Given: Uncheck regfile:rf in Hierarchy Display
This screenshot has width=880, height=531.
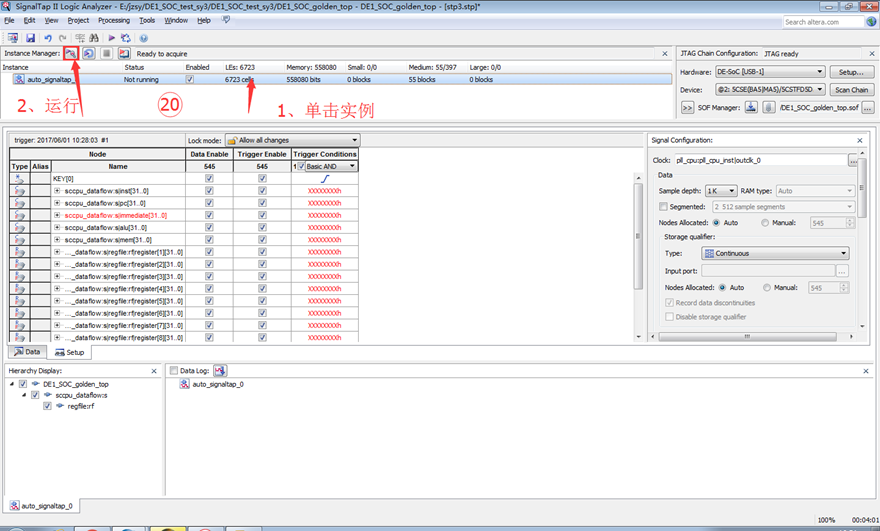Looking at the screenshot, I should 47,406.
